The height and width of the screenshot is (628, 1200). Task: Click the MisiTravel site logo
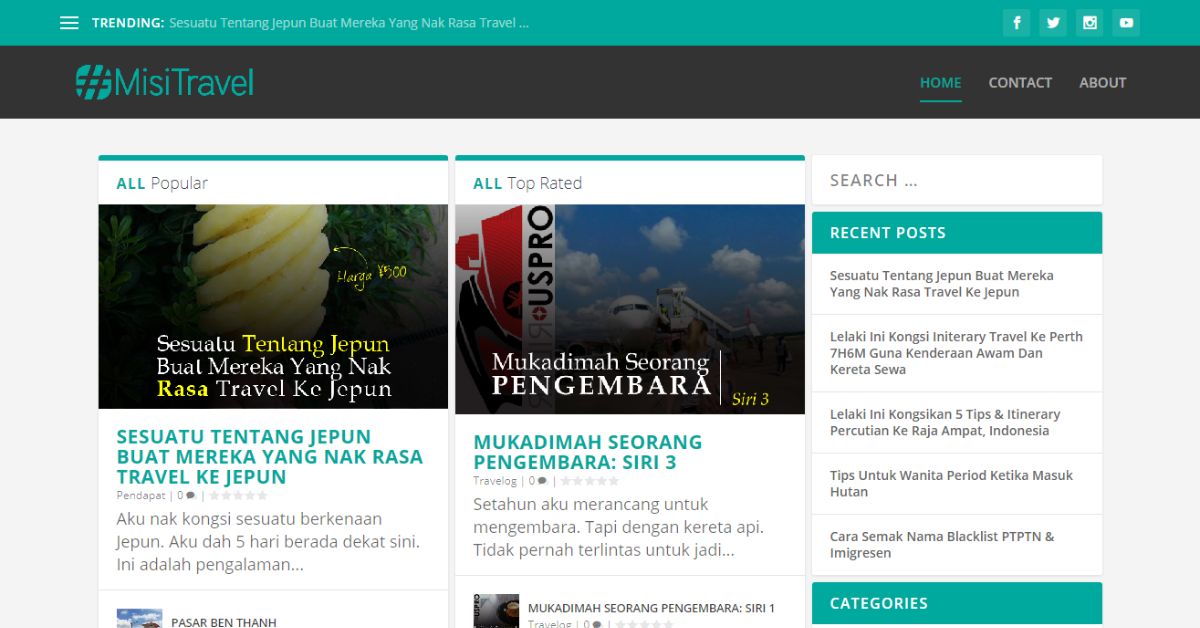[x=165, y=82]
